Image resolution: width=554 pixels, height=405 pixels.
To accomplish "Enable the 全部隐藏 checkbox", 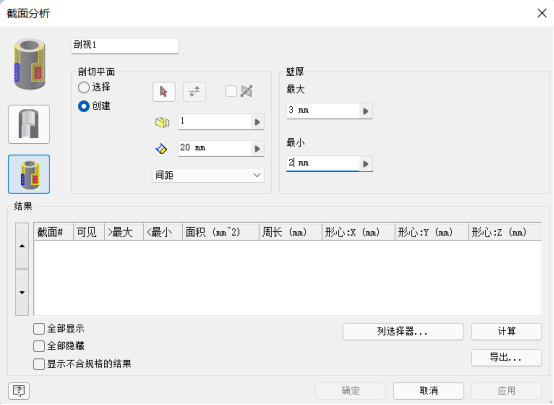I will click(x=39, y=346).
